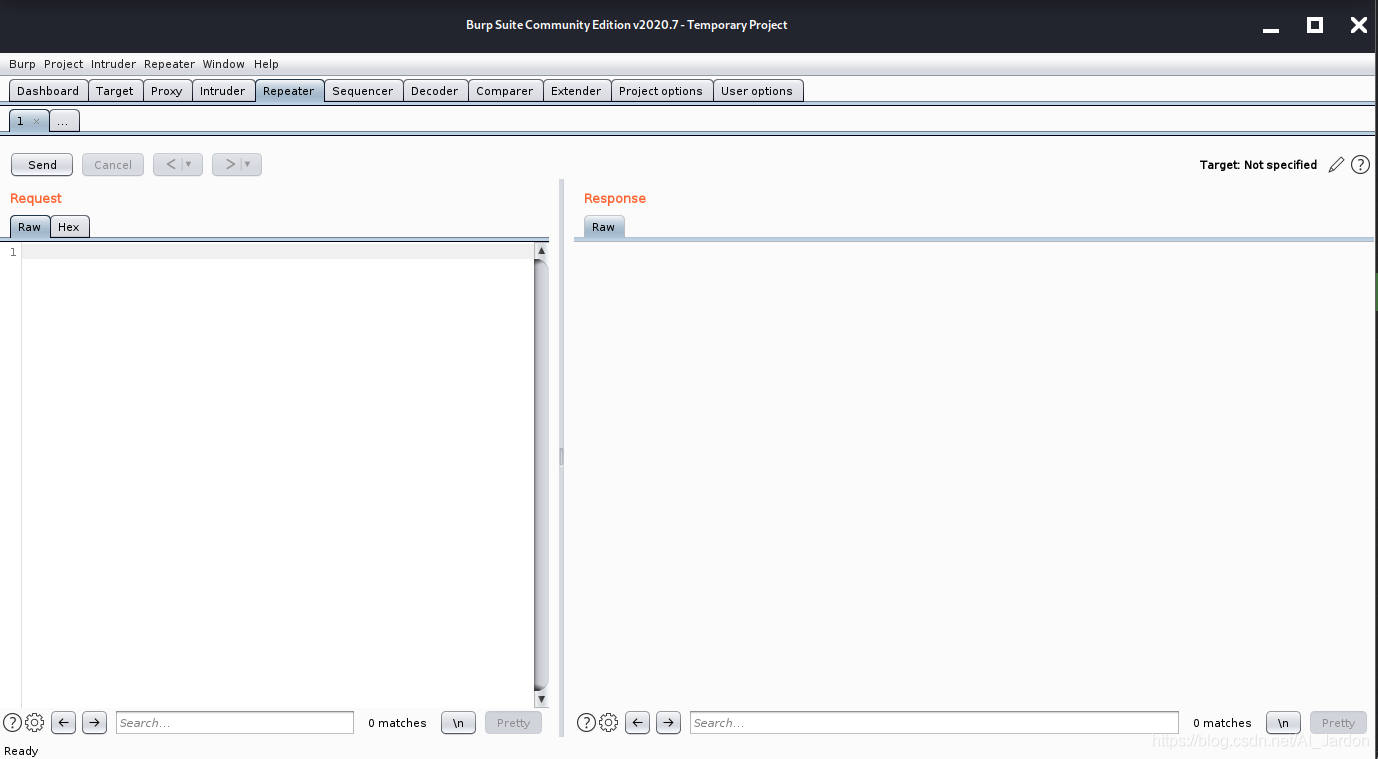
Task: Select Hex view in Request panel
Action: click(x=69, y=227)
